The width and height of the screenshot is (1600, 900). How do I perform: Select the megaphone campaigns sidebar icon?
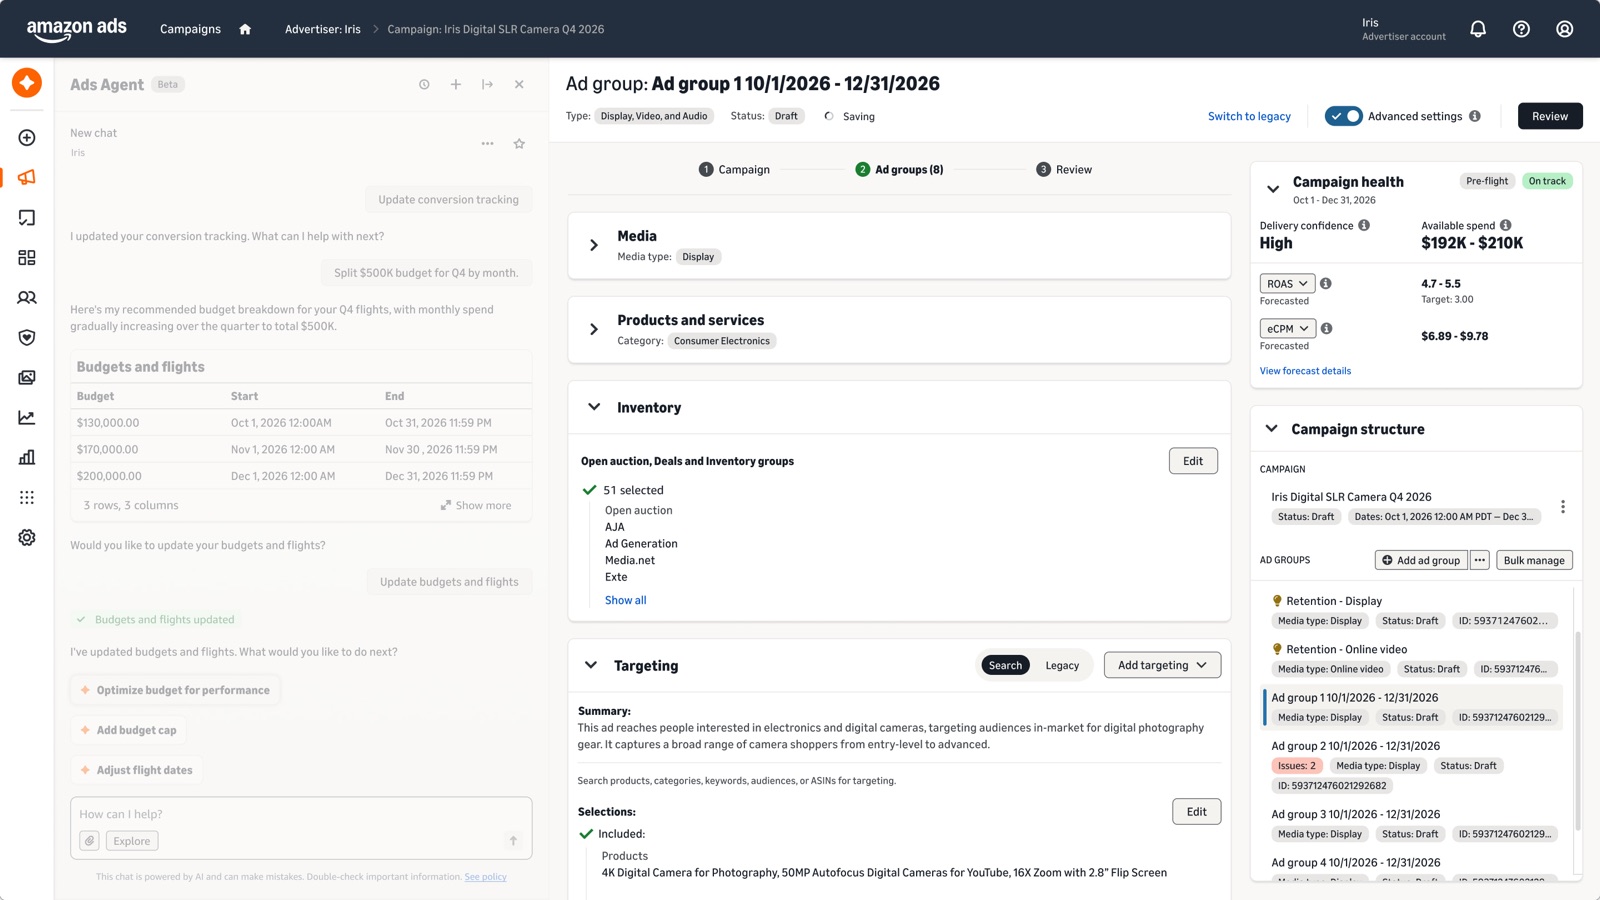coord(27,178)
